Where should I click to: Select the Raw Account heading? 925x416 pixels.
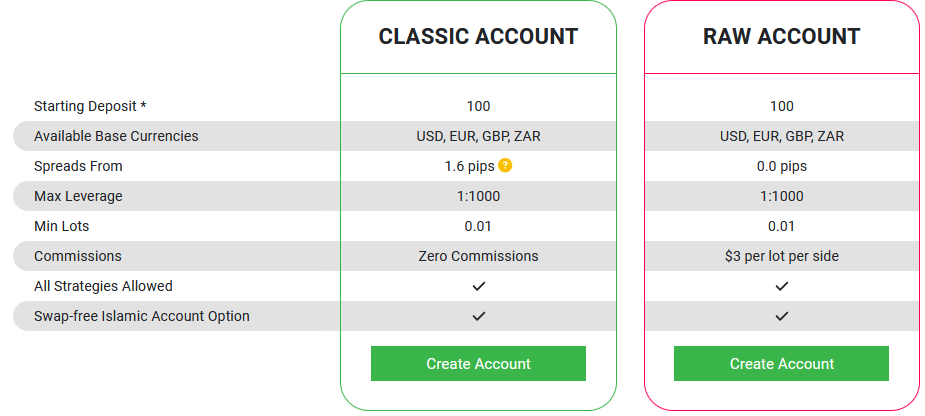pos(781,37)
